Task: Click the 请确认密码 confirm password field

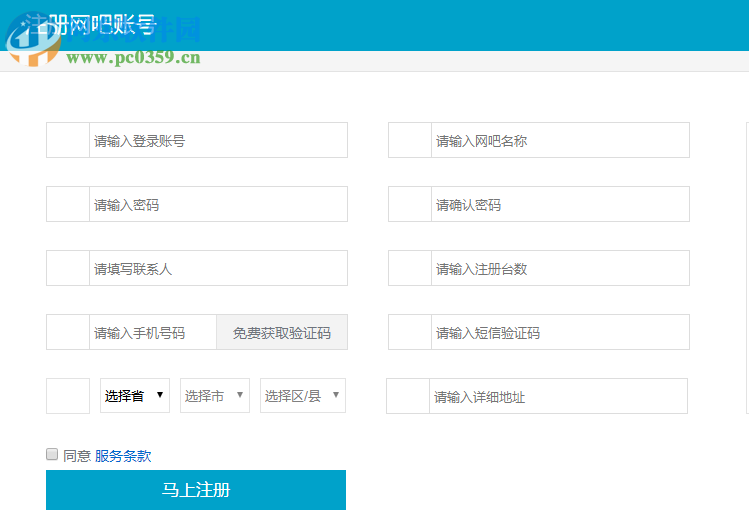Action: [560, 204]
